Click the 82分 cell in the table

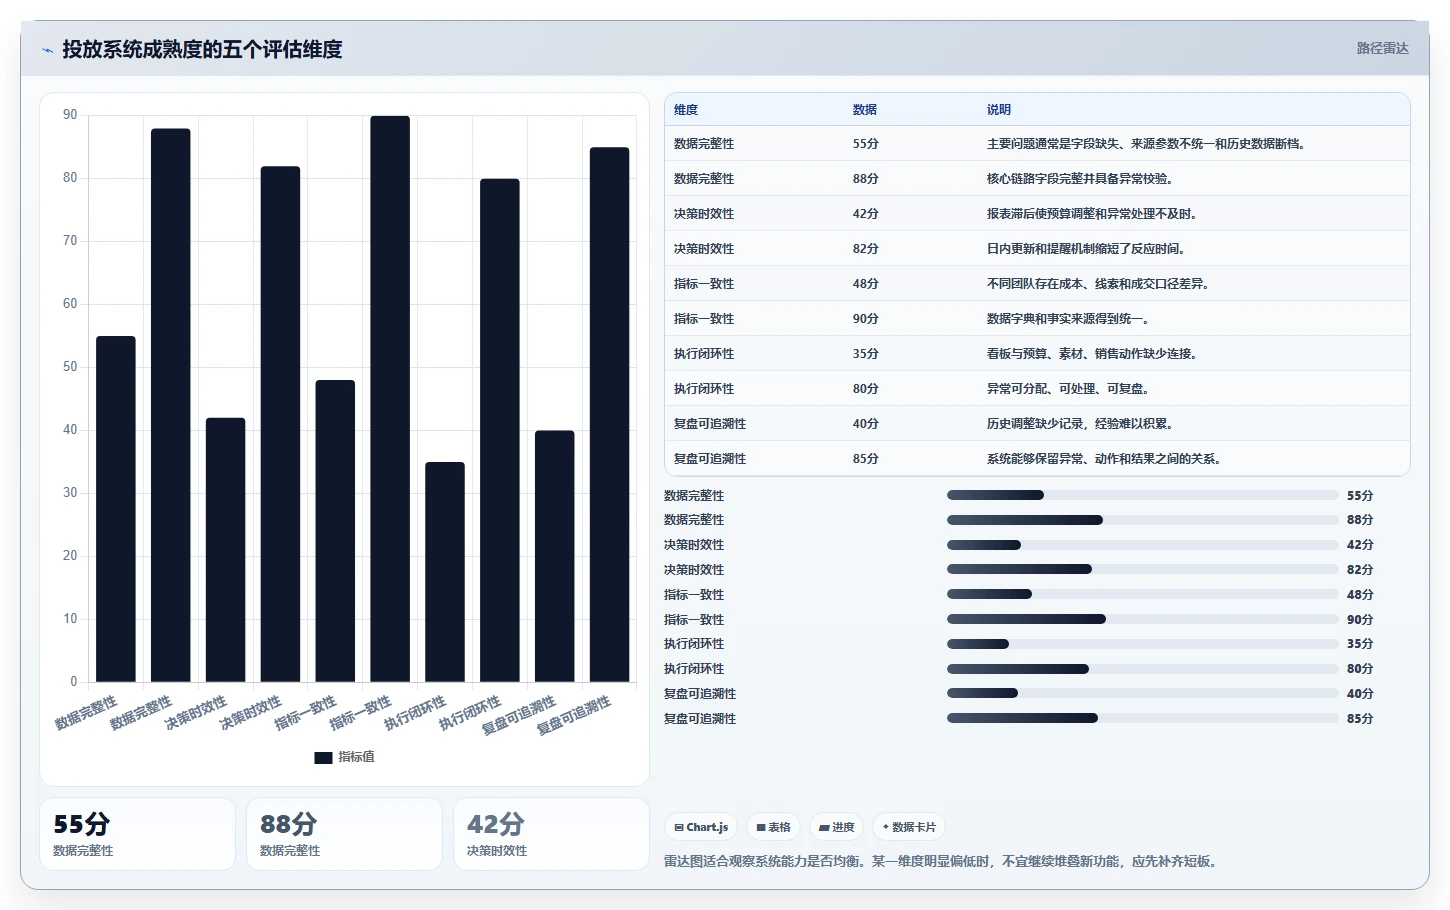click(x=866, y=249)
